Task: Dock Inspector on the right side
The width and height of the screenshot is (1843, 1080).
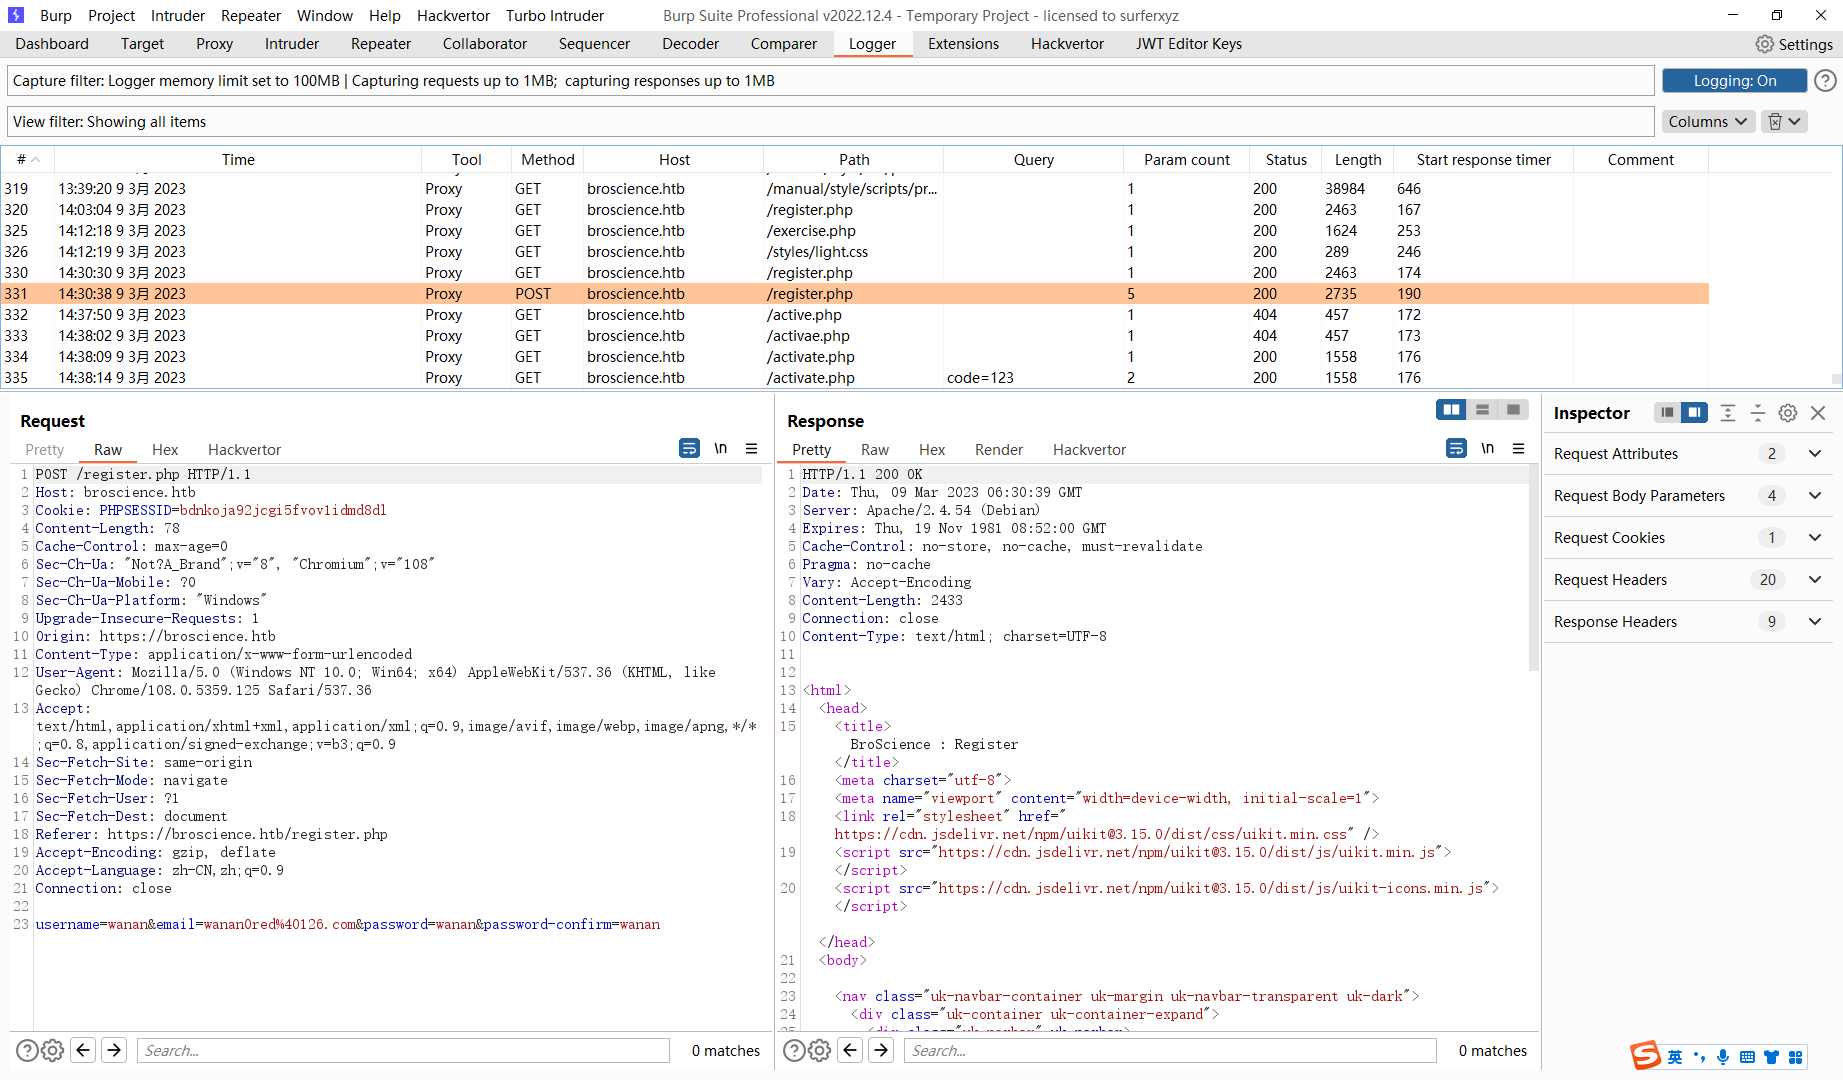Action: (1694, 412)
